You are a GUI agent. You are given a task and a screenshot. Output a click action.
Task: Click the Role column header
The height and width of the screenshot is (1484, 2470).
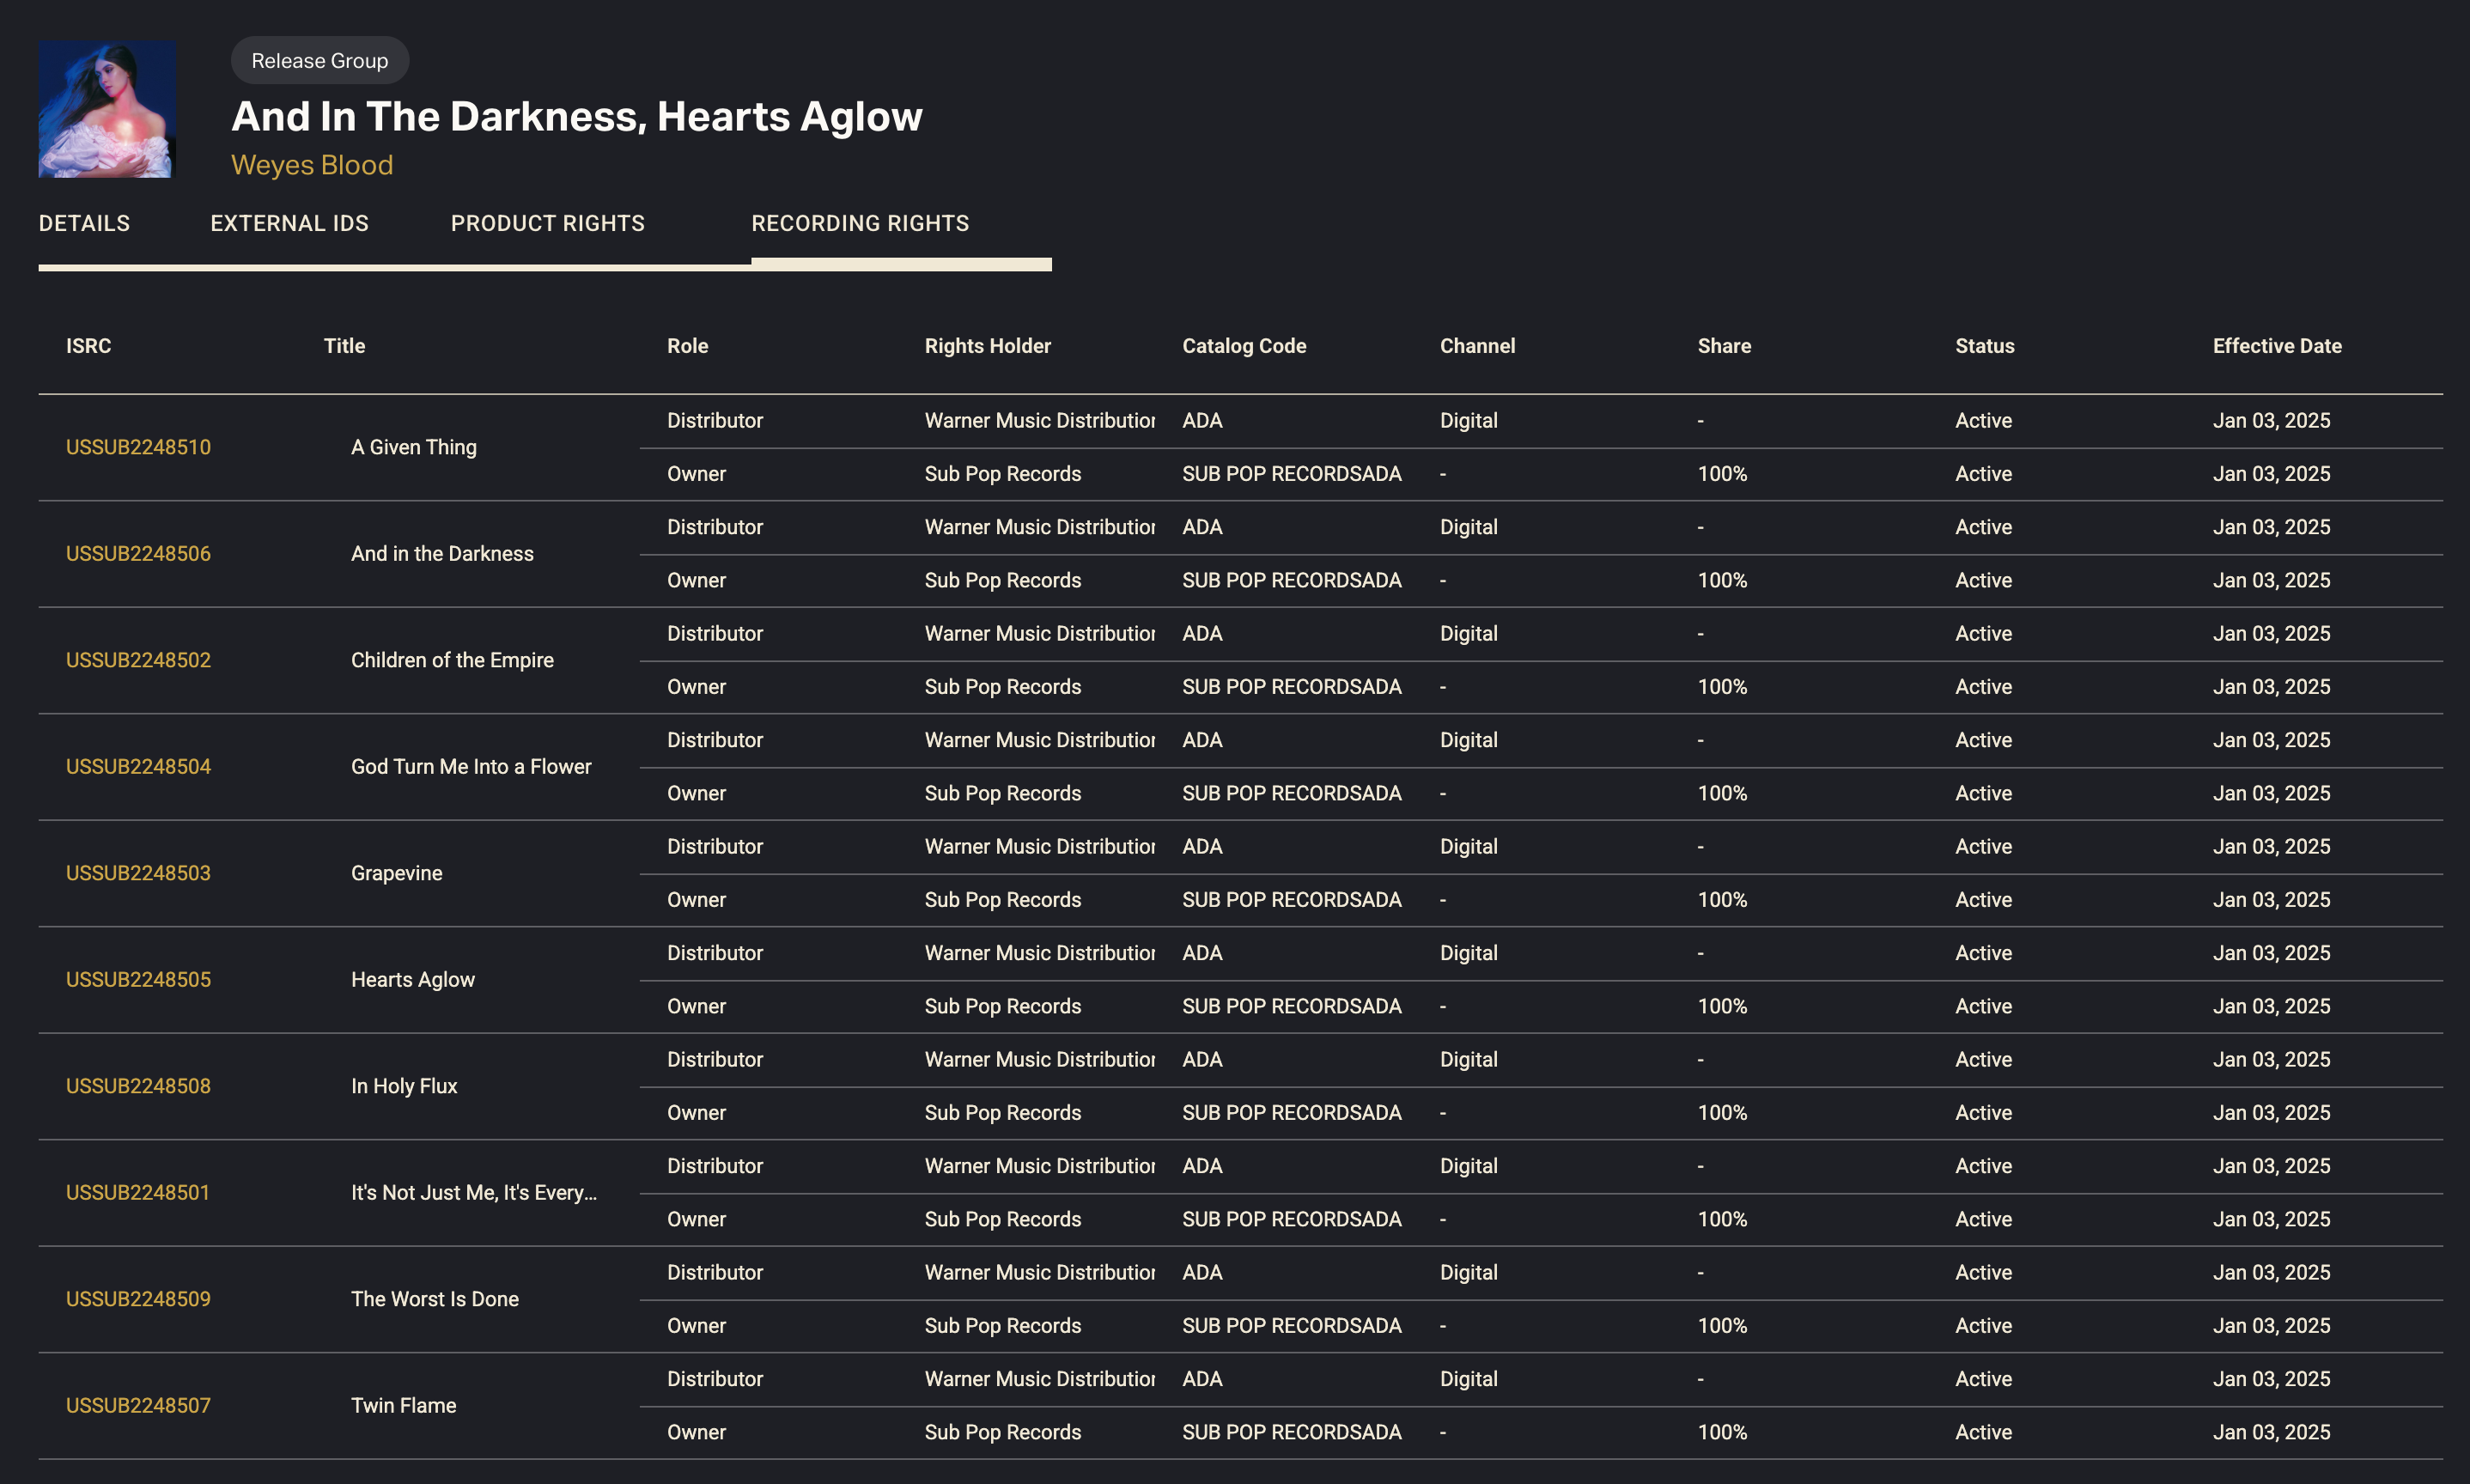(688, 346)
